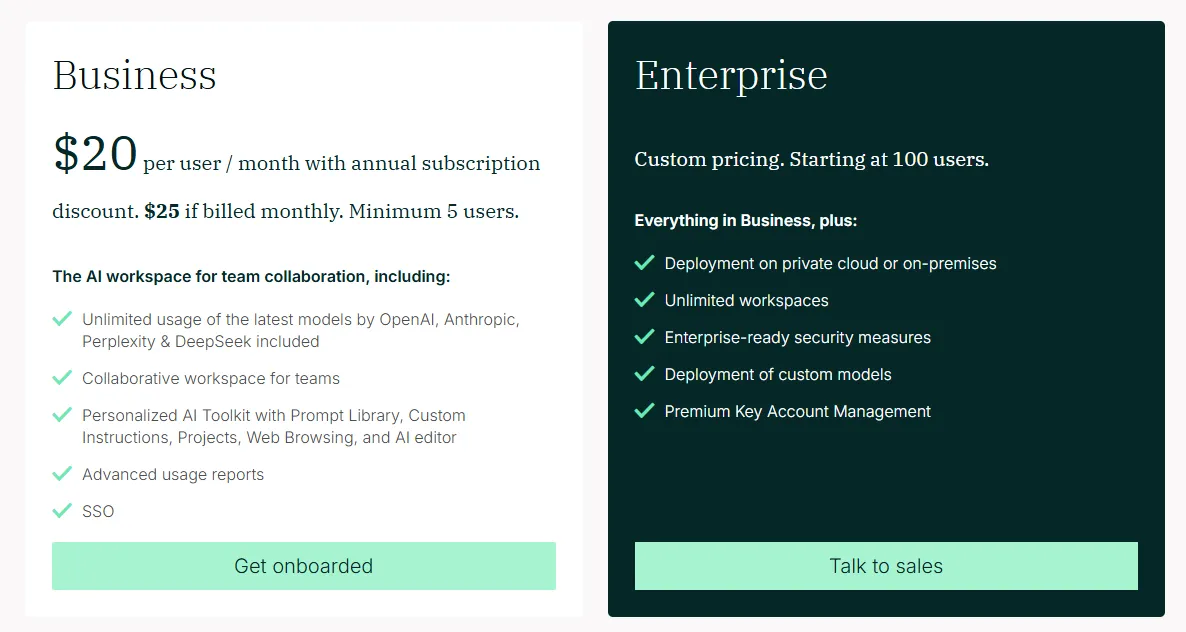Click checkmark beside Enterprise-ready security measures
This screenshot has width=1186, height=632.
point(644,336)
